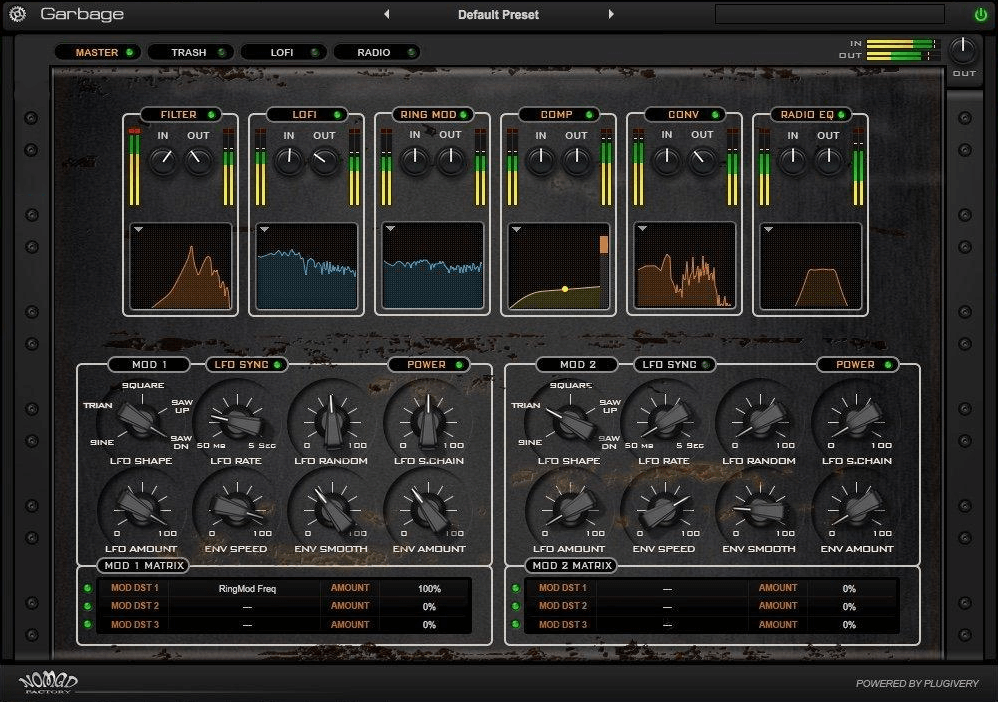Toggle the green plugin power icon

(980, 14)
